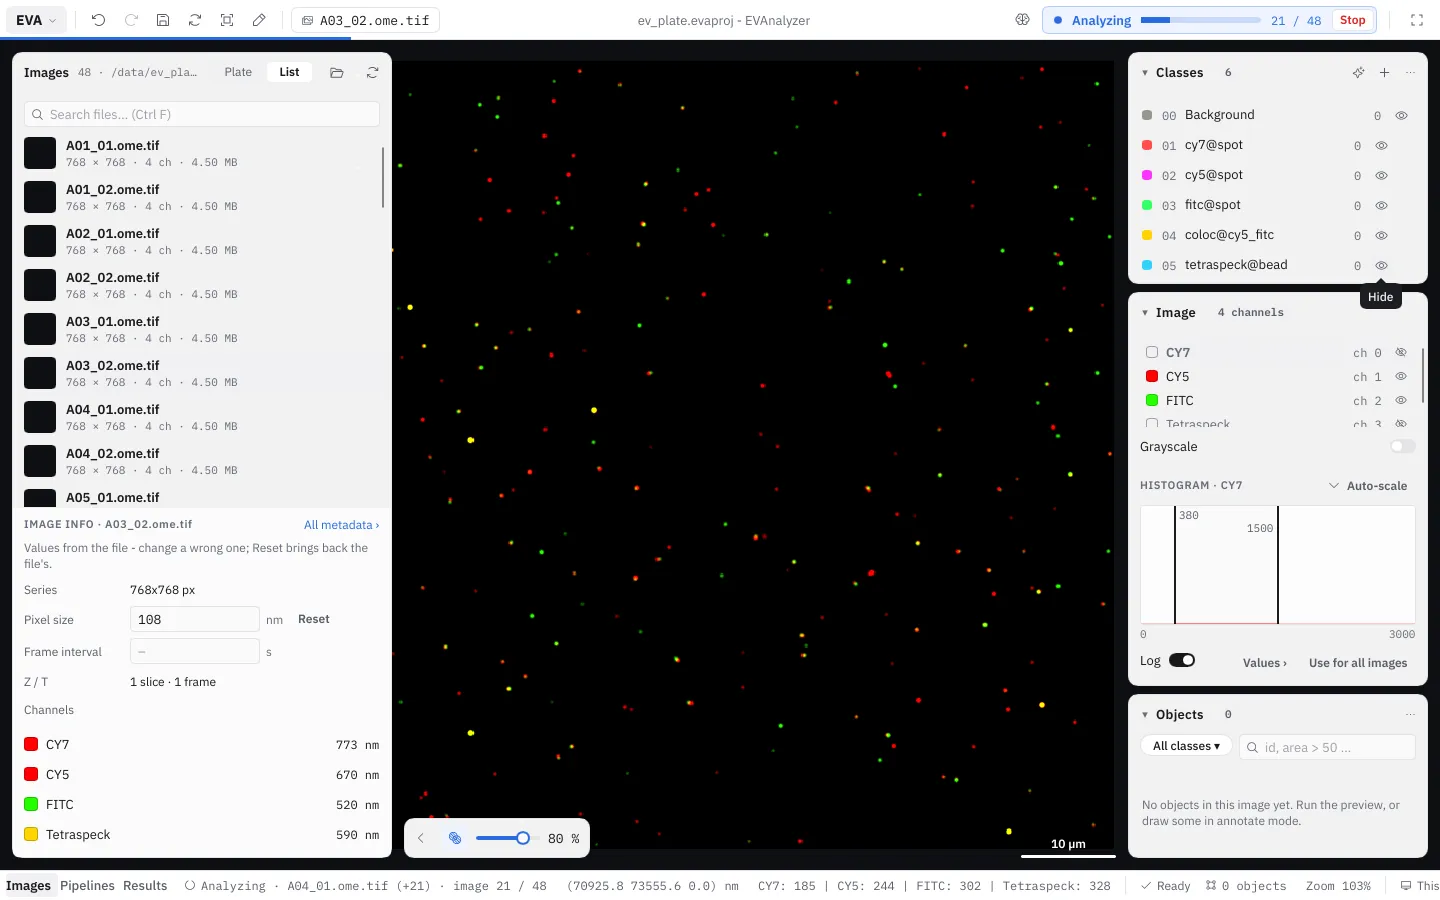Open the Pipelines tab
Screen dimensions: 1440x900
pyautogui.click(x=87, y=885)
